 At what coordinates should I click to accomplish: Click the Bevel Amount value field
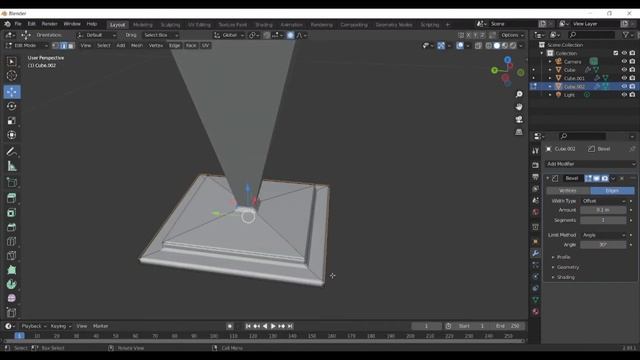(x=603, y=210)
